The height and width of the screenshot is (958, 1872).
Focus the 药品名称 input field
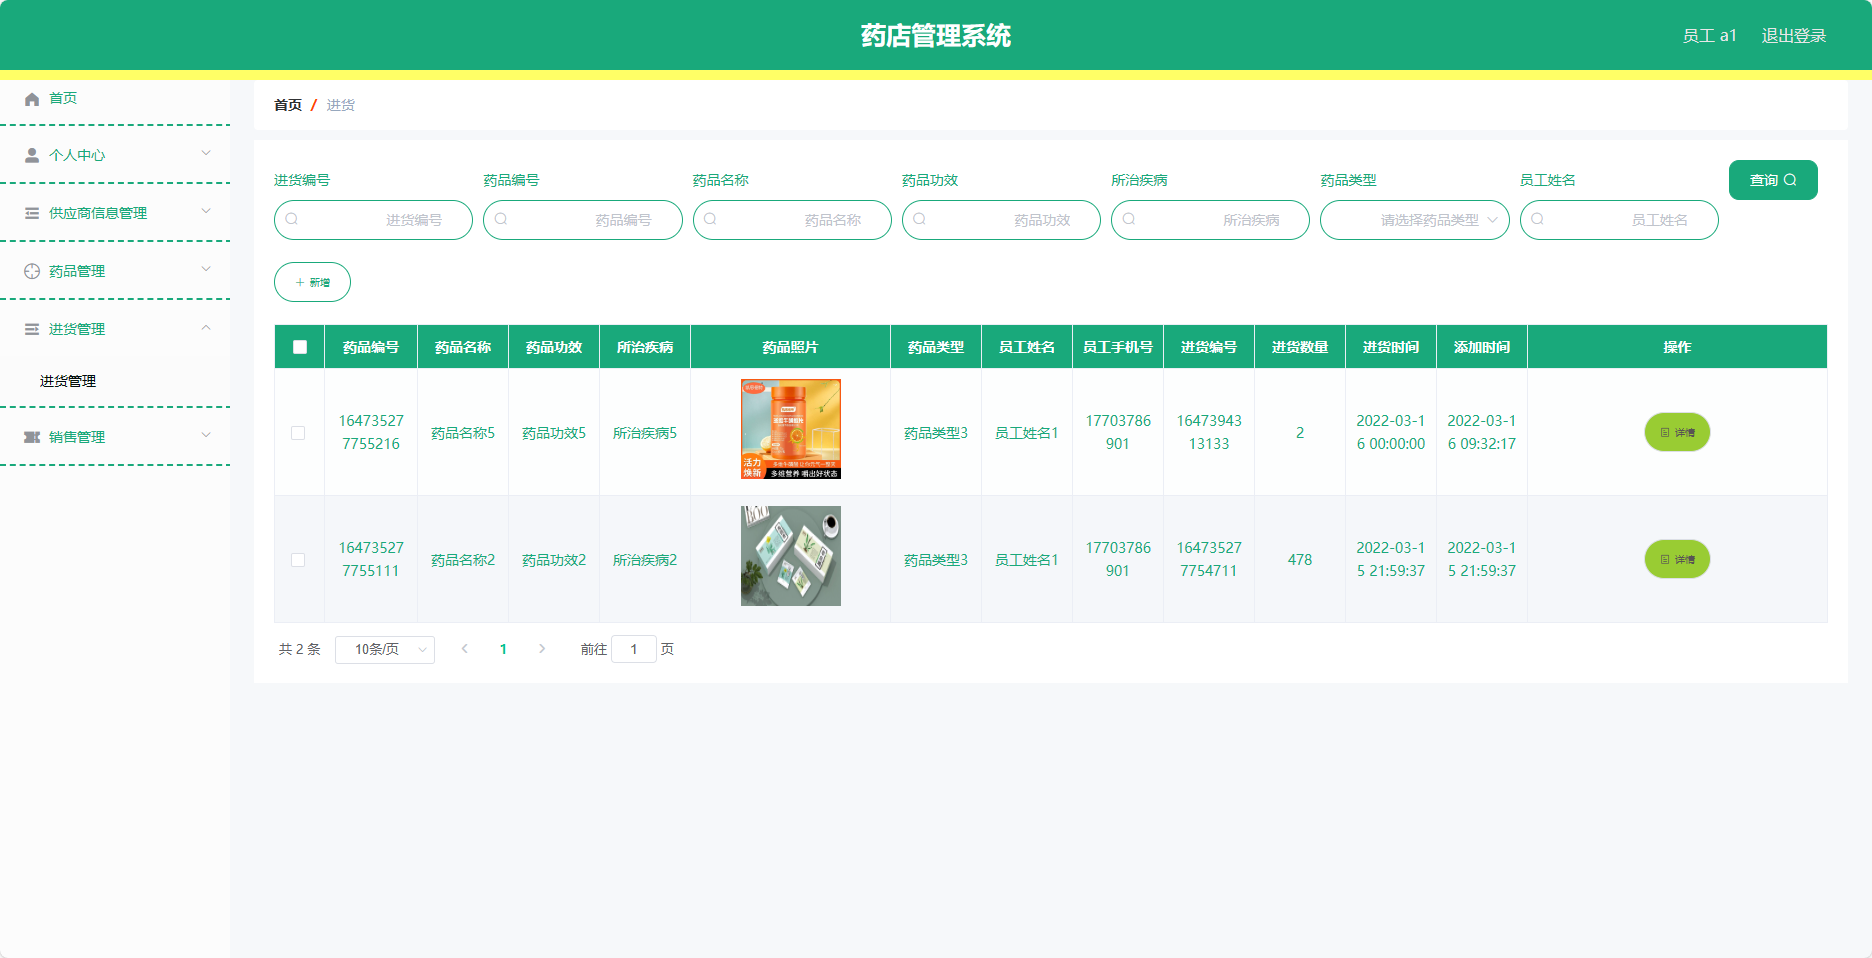pos(792,220)
